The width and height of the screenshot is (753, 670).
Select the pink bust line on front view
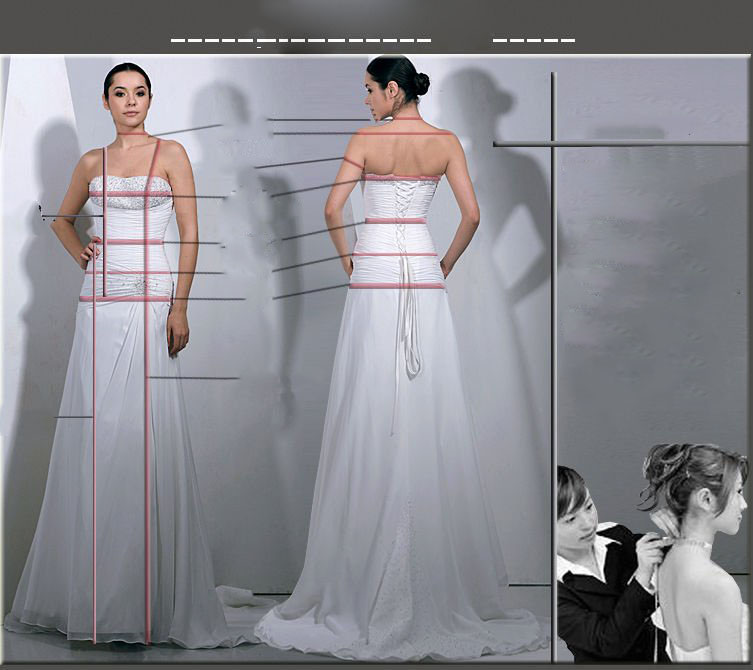(x=130, y=195)
